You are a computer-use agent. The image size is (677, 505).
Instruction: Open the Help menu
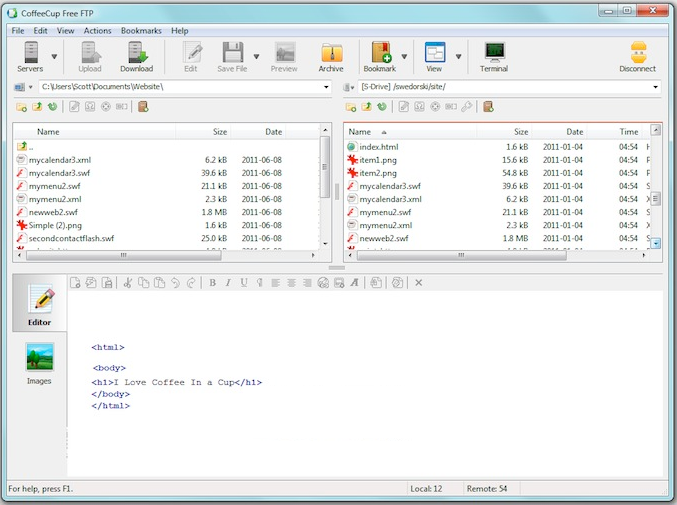(180, 31)
